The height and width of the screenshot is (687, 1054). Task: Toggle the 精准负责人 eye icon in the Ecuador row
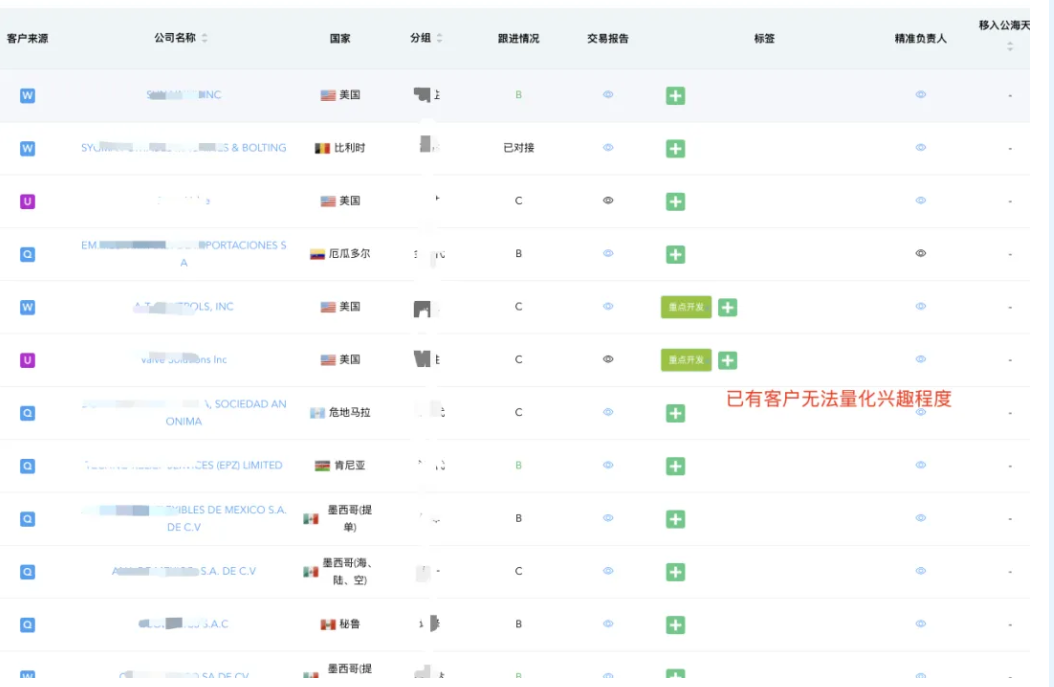(921, 254)
